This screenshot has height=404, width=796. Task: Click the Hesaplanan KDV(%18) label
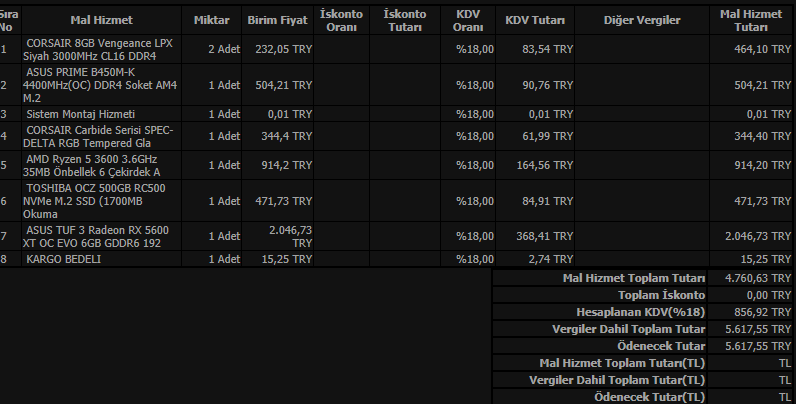[641, 312]
